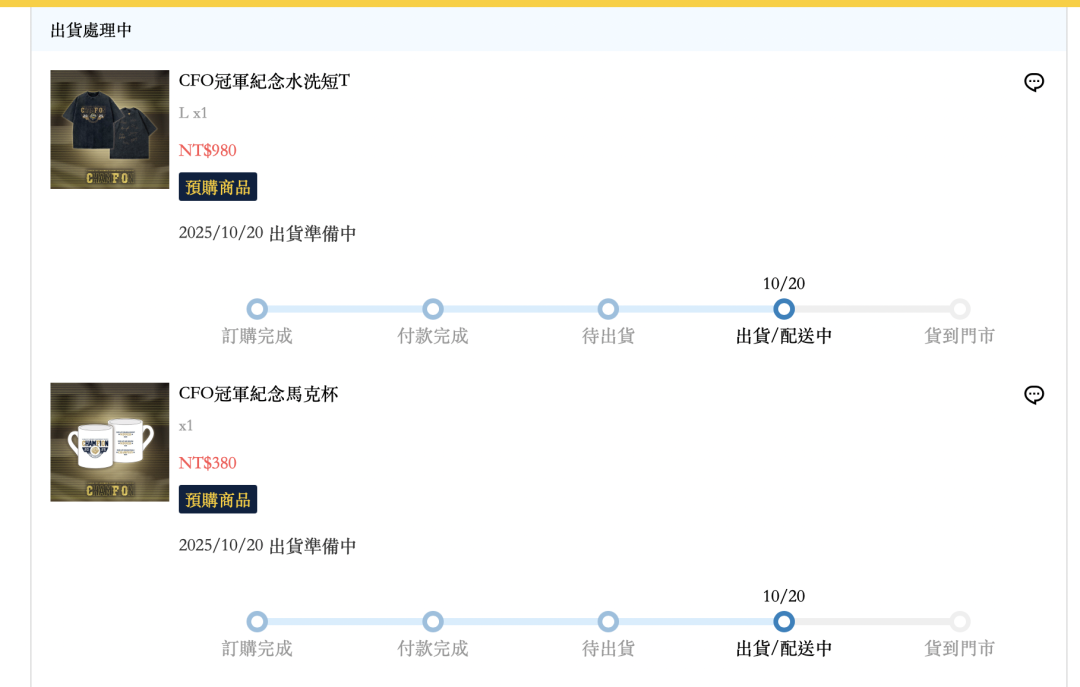Click the 出貨處理中 section header
The height and width of the screenshot is (687, 1080).
pyautogui.click(x=91, y=30)
